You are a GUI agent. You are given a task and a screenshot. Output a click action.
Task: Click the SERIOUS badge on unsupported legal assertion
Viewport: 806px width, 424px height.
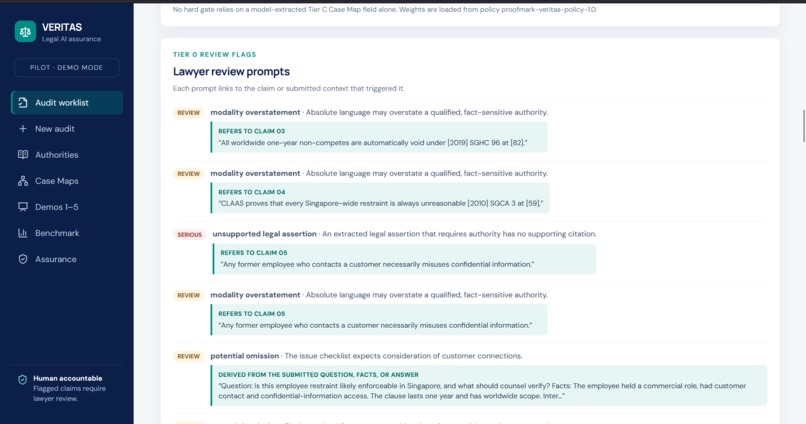coord(190,234)
